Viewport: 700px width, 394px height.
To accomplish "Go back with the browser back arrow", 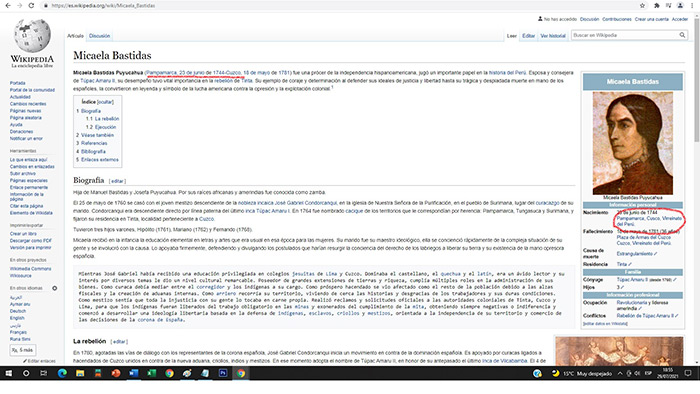I will pyautogui.click(x=8, y=5).
